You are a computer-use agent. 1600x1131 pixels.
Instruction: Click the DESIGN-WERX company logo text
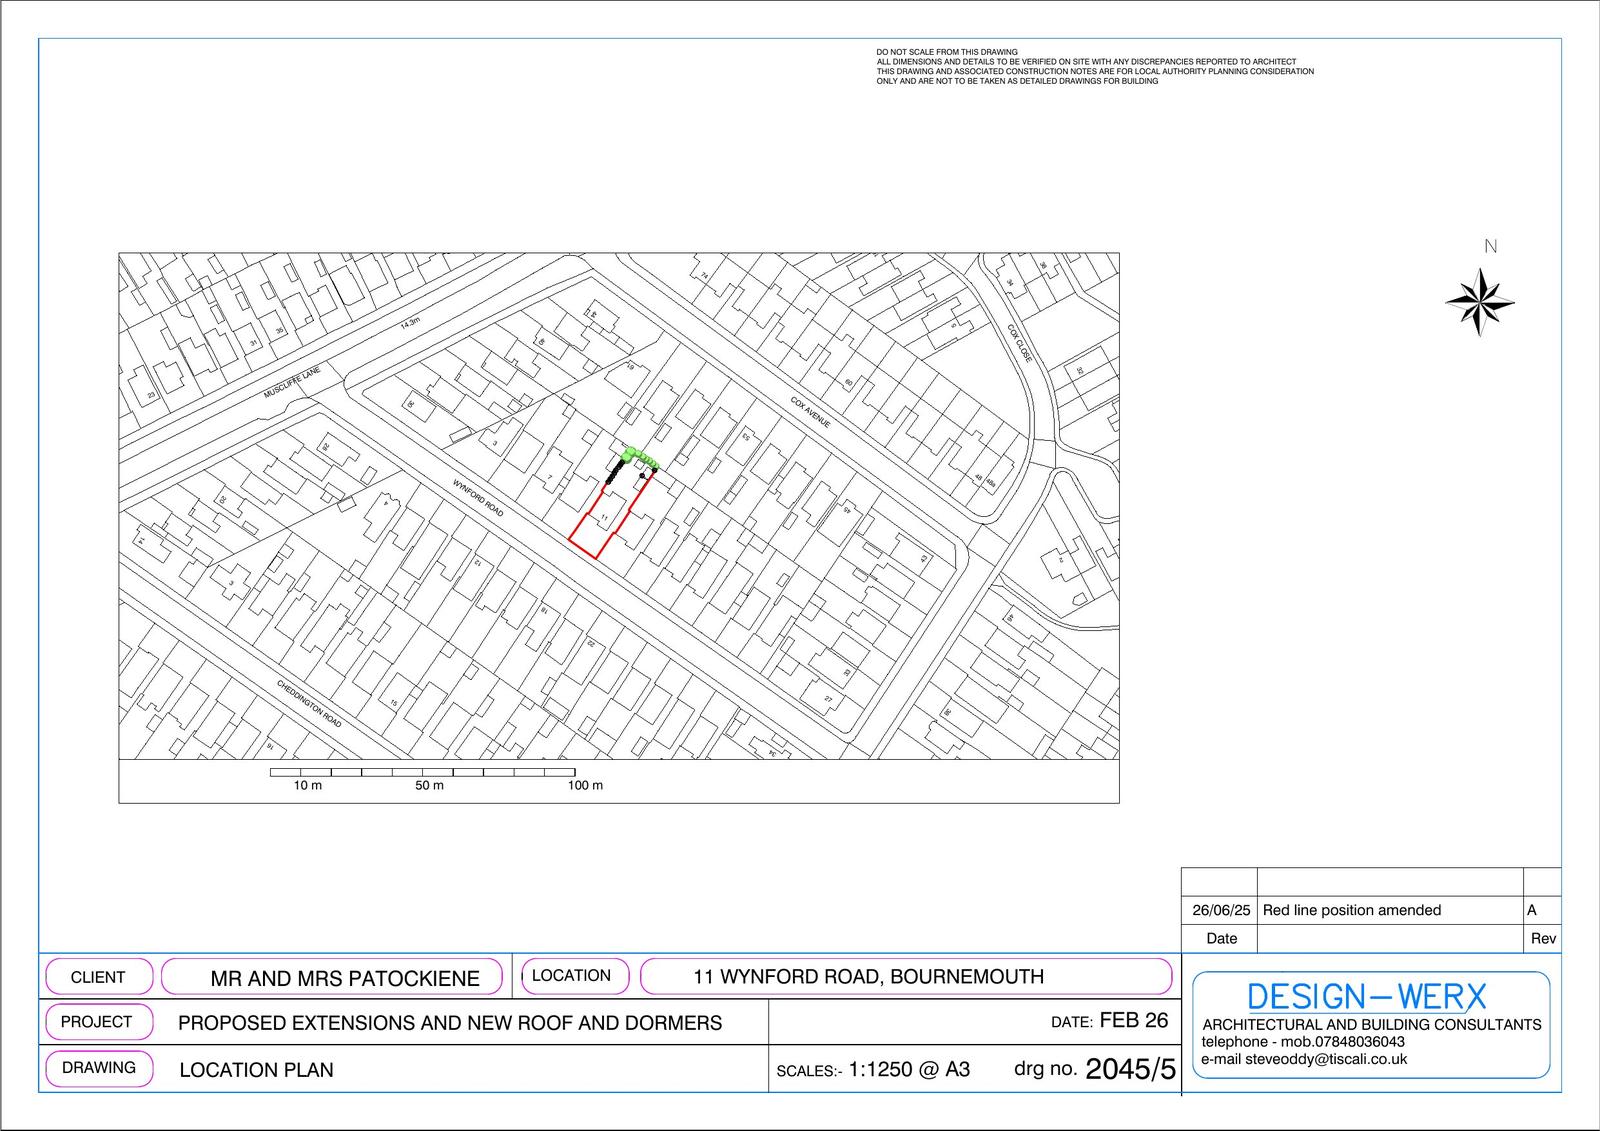pos(1367,996)
